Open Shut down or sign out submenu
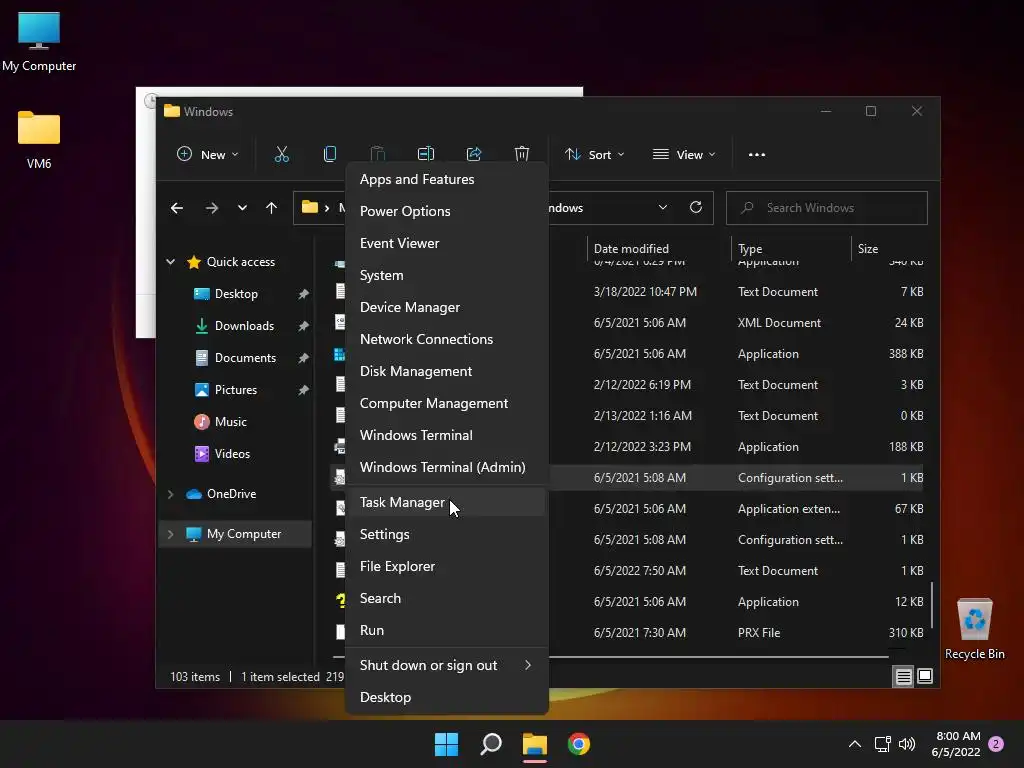 click(x=446, y=665)
